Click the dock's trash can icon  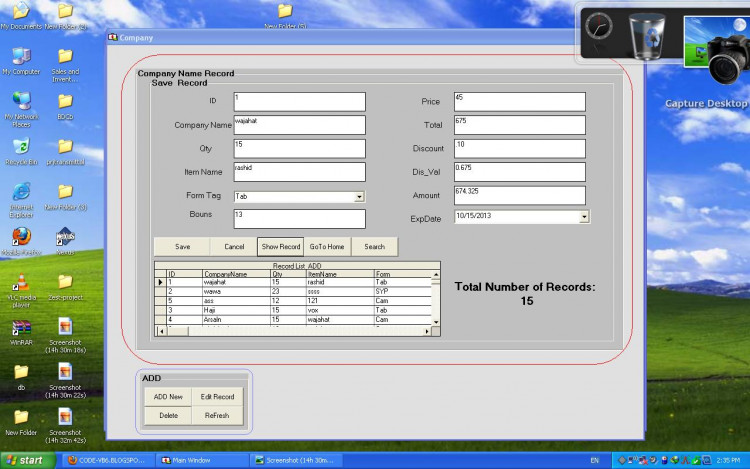pos(647,36)
